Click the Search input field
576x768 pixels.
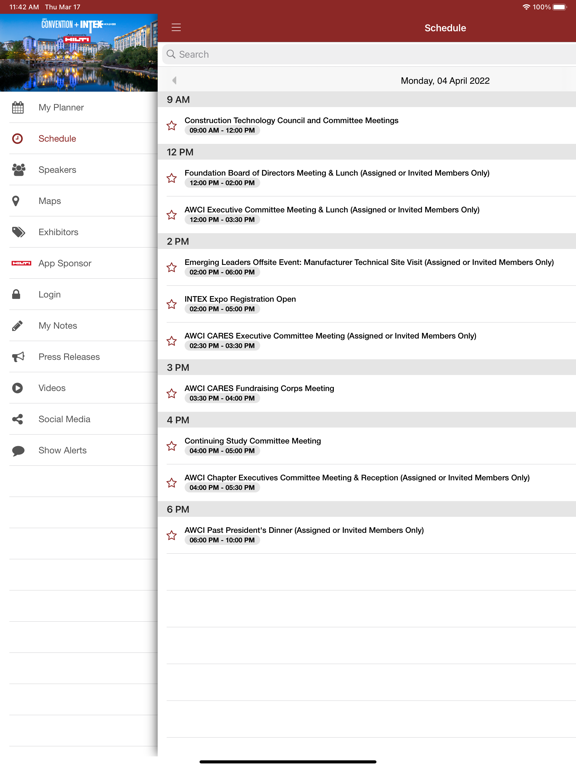pos(369,54)
